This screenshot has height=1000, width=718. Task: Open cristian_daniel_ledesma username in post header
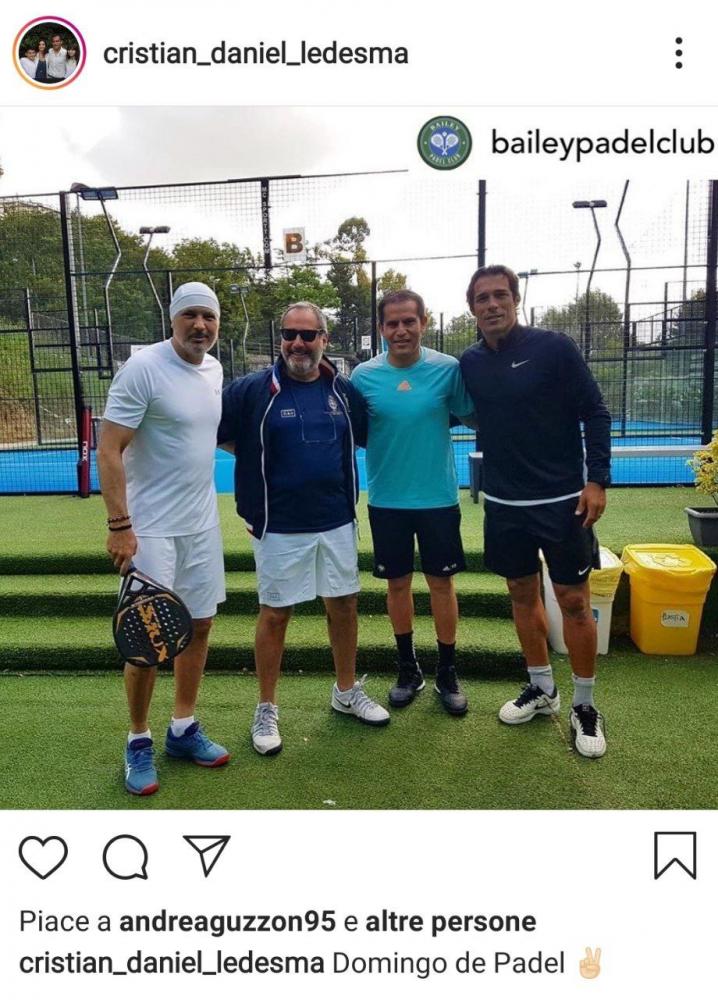(x=256, y=54)
